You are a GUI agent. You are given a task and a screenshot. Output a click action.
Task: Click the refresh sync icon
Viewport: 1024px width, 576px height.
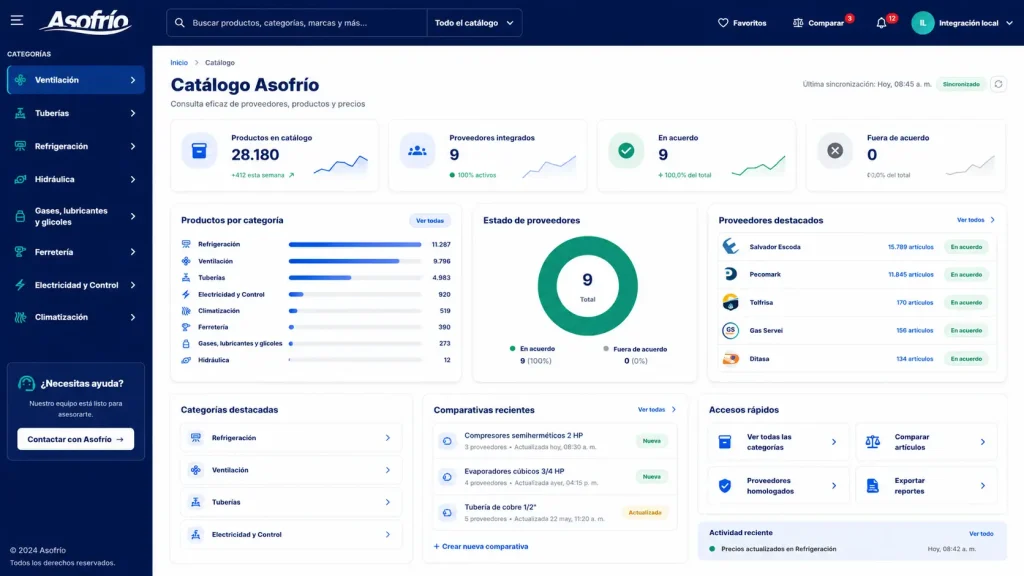(x=998, y=84)
